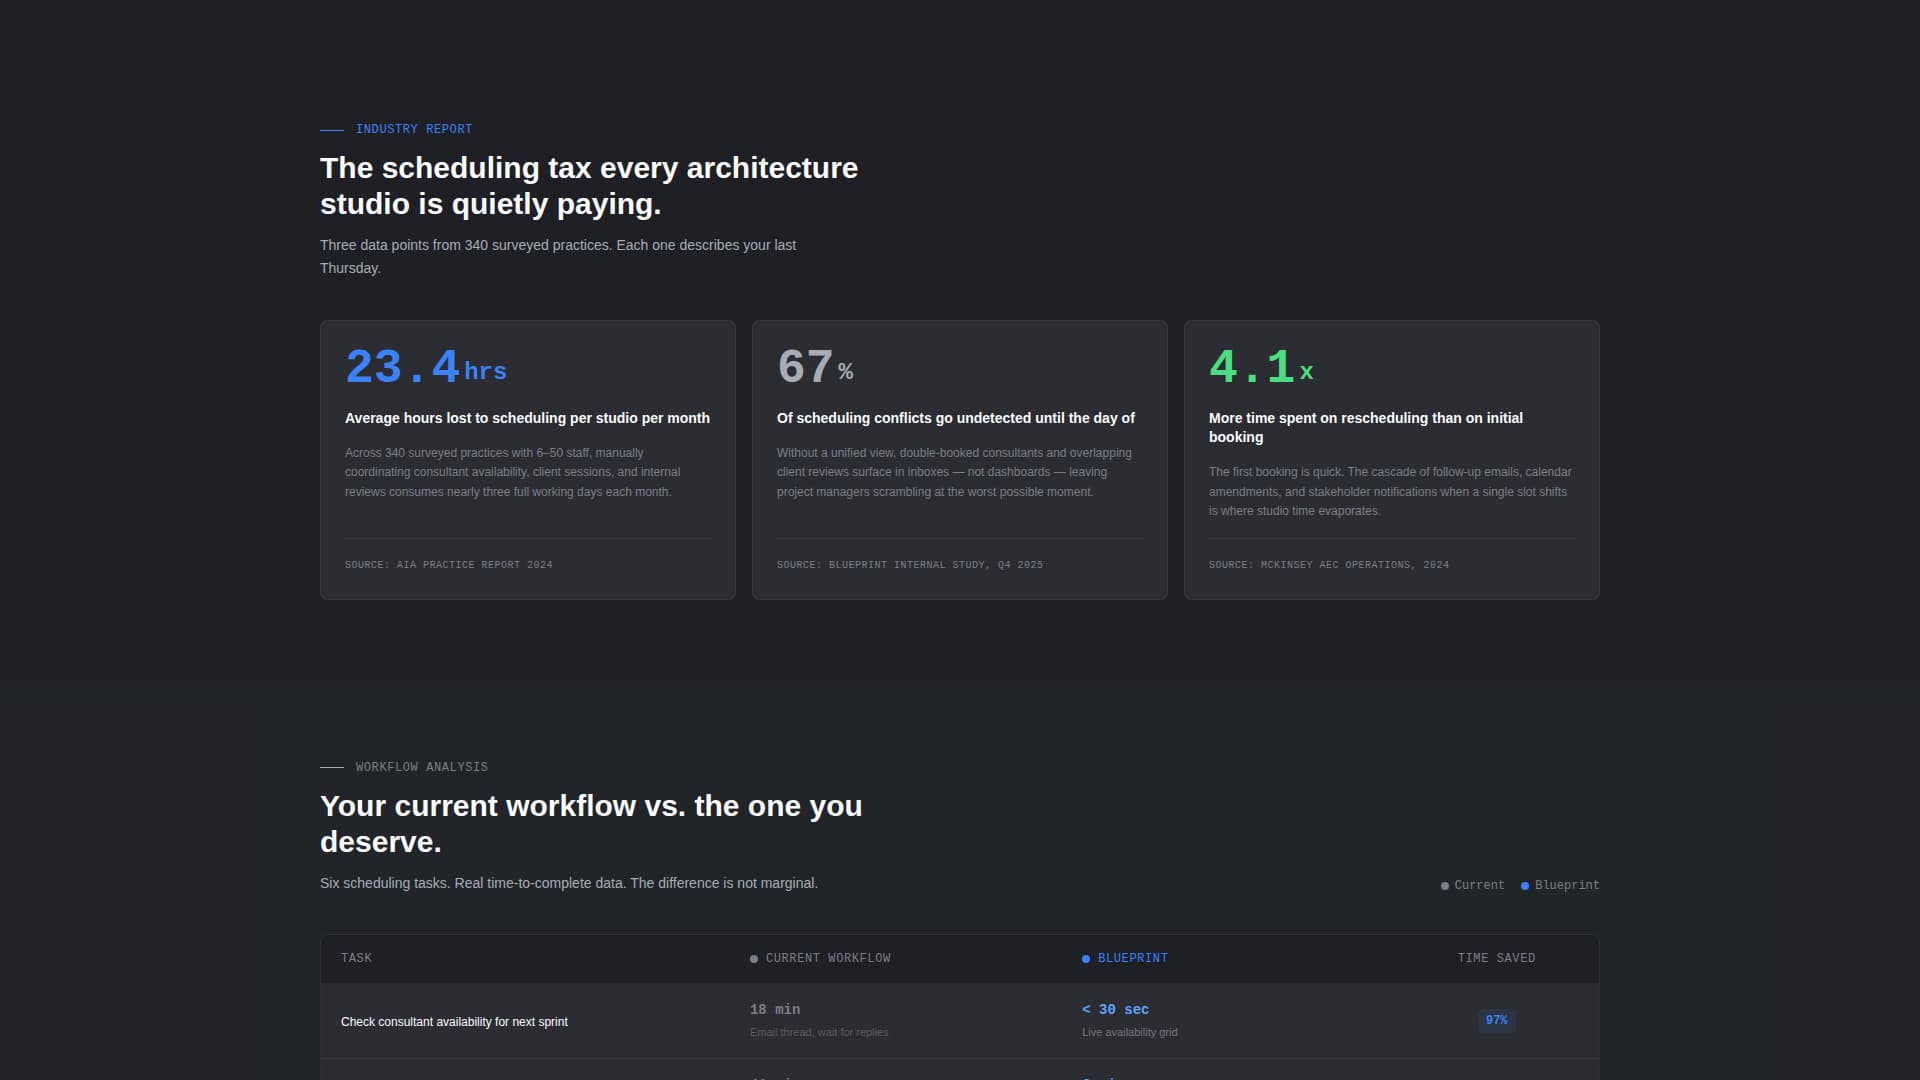Click the WORKFLOW ANALYSIS section label
Screen dimensions: 1920x1080
coord(422,767)
